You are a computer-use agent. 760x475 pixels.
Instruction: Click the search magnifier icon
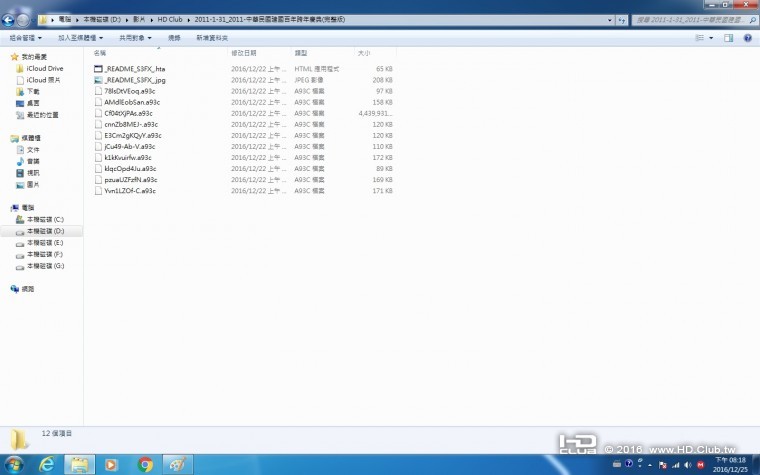coord(753,20)
